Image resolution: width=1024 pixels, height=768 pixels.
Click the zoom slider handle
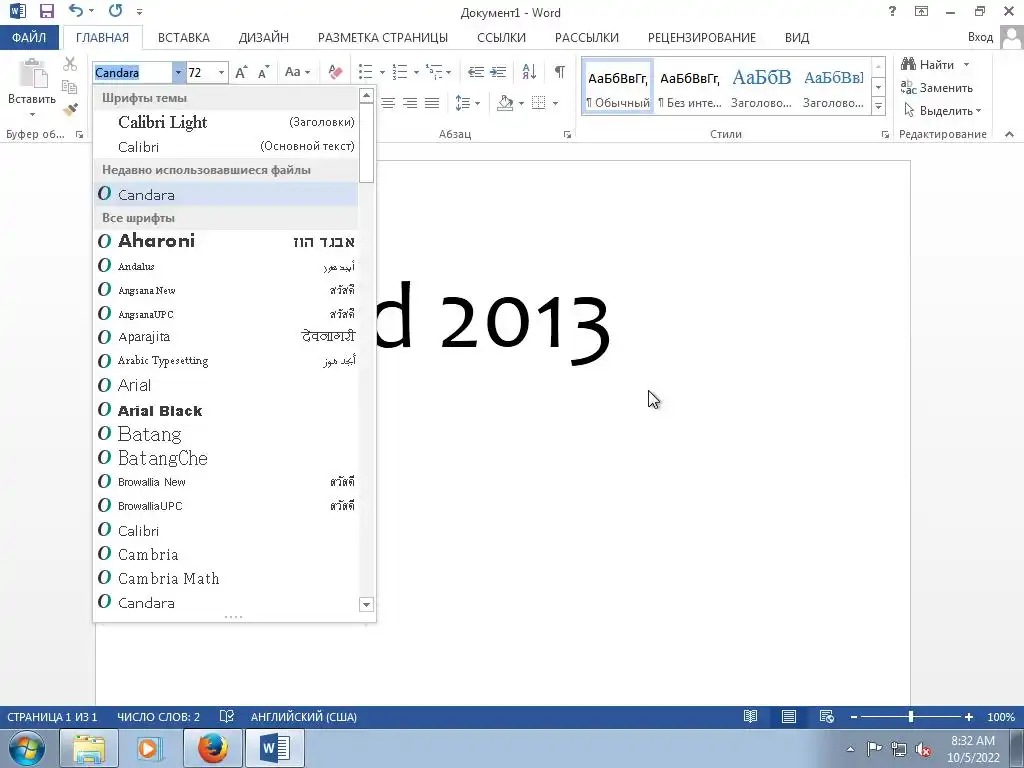coord(911,716)
